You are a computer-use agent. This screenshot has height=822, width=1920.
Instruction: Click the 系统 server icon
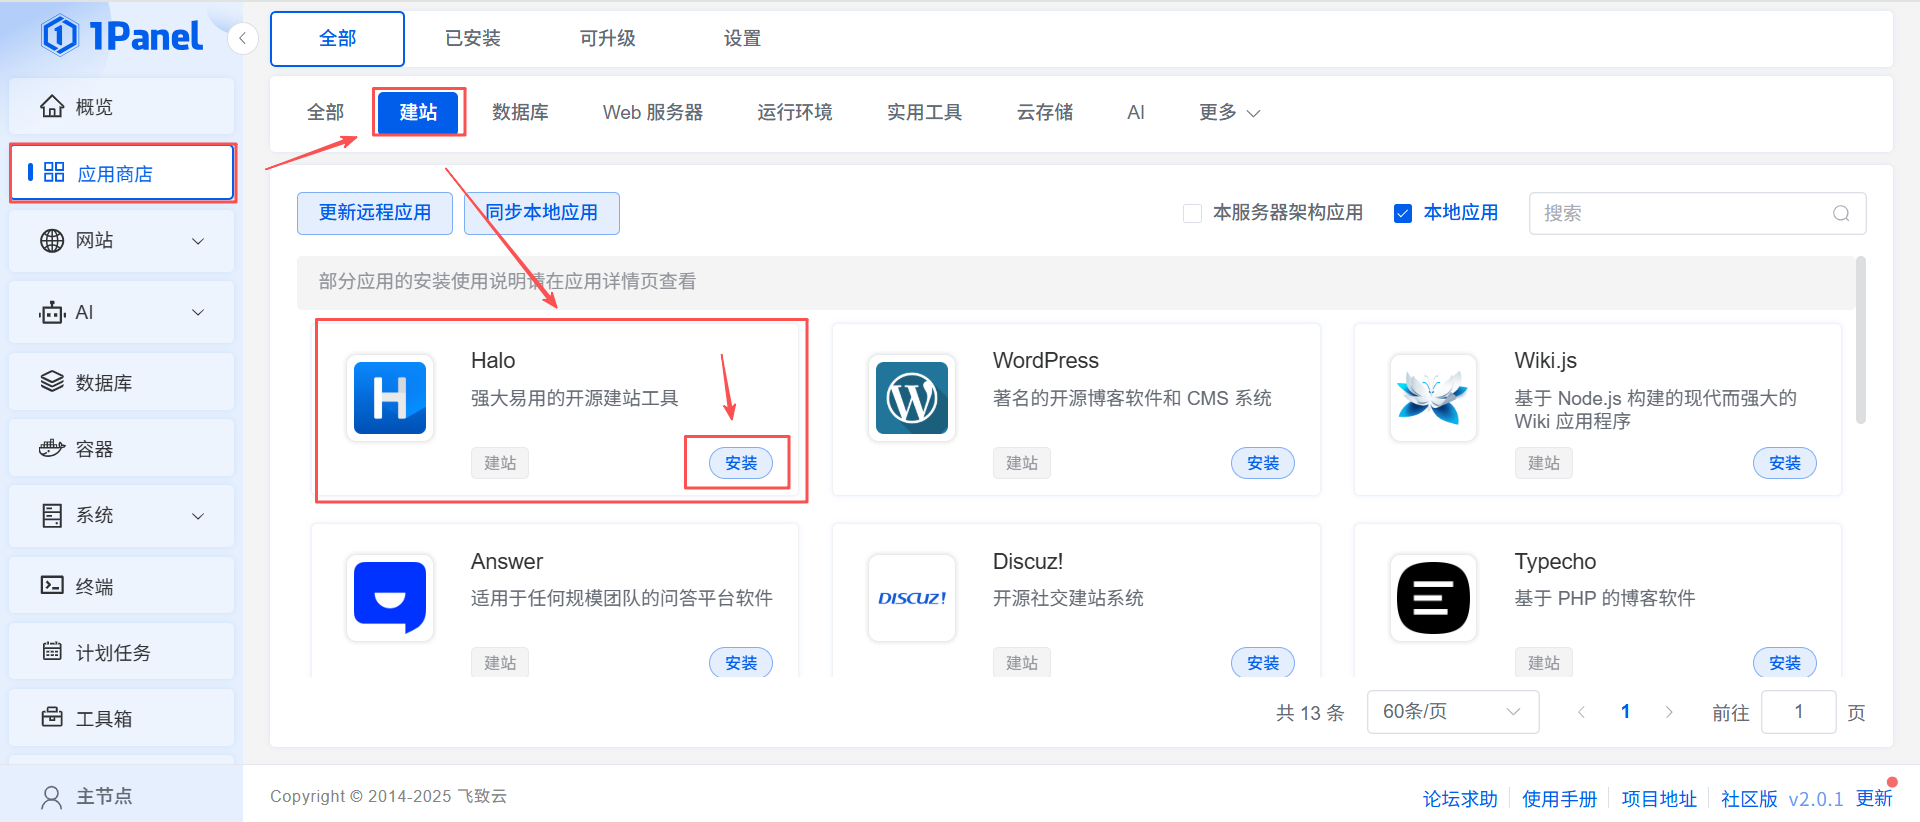click(x=52, y=515)
